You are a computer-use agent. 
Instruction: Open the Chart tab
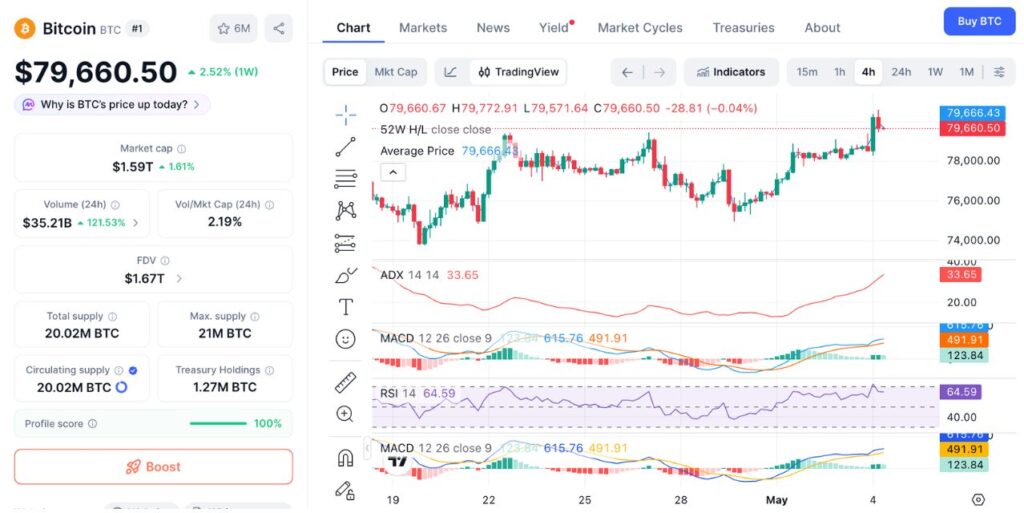(353, 28)
